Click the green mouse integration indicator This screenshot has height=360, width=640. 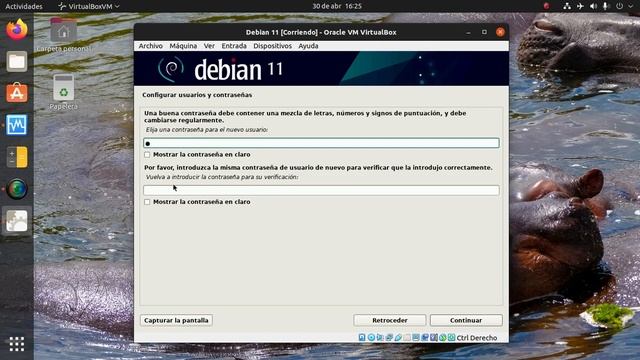(x=443, y=338)
